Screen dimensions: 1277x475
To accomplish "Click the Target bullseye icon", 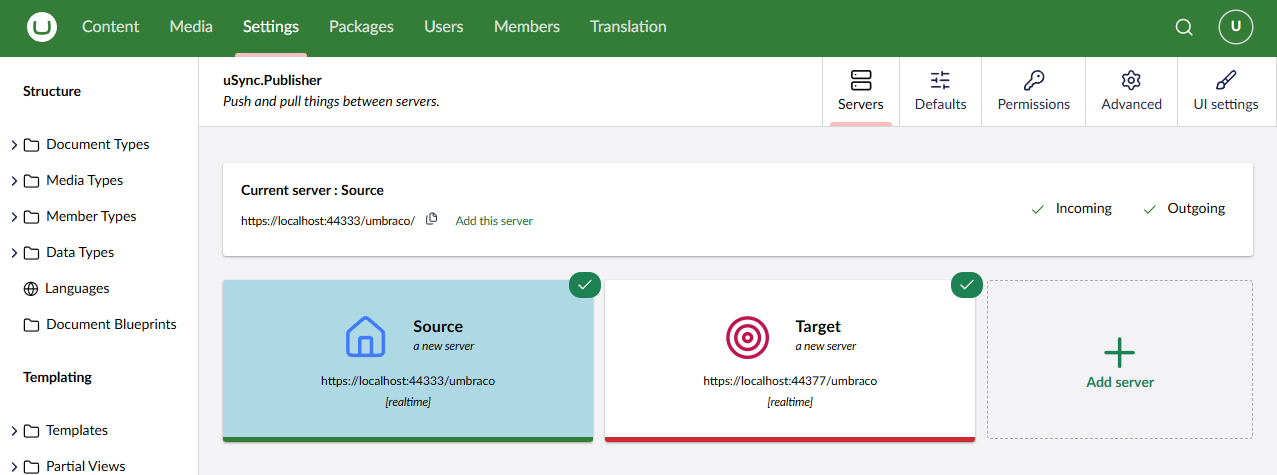I will pyautogui.click(x=747, y=336).
